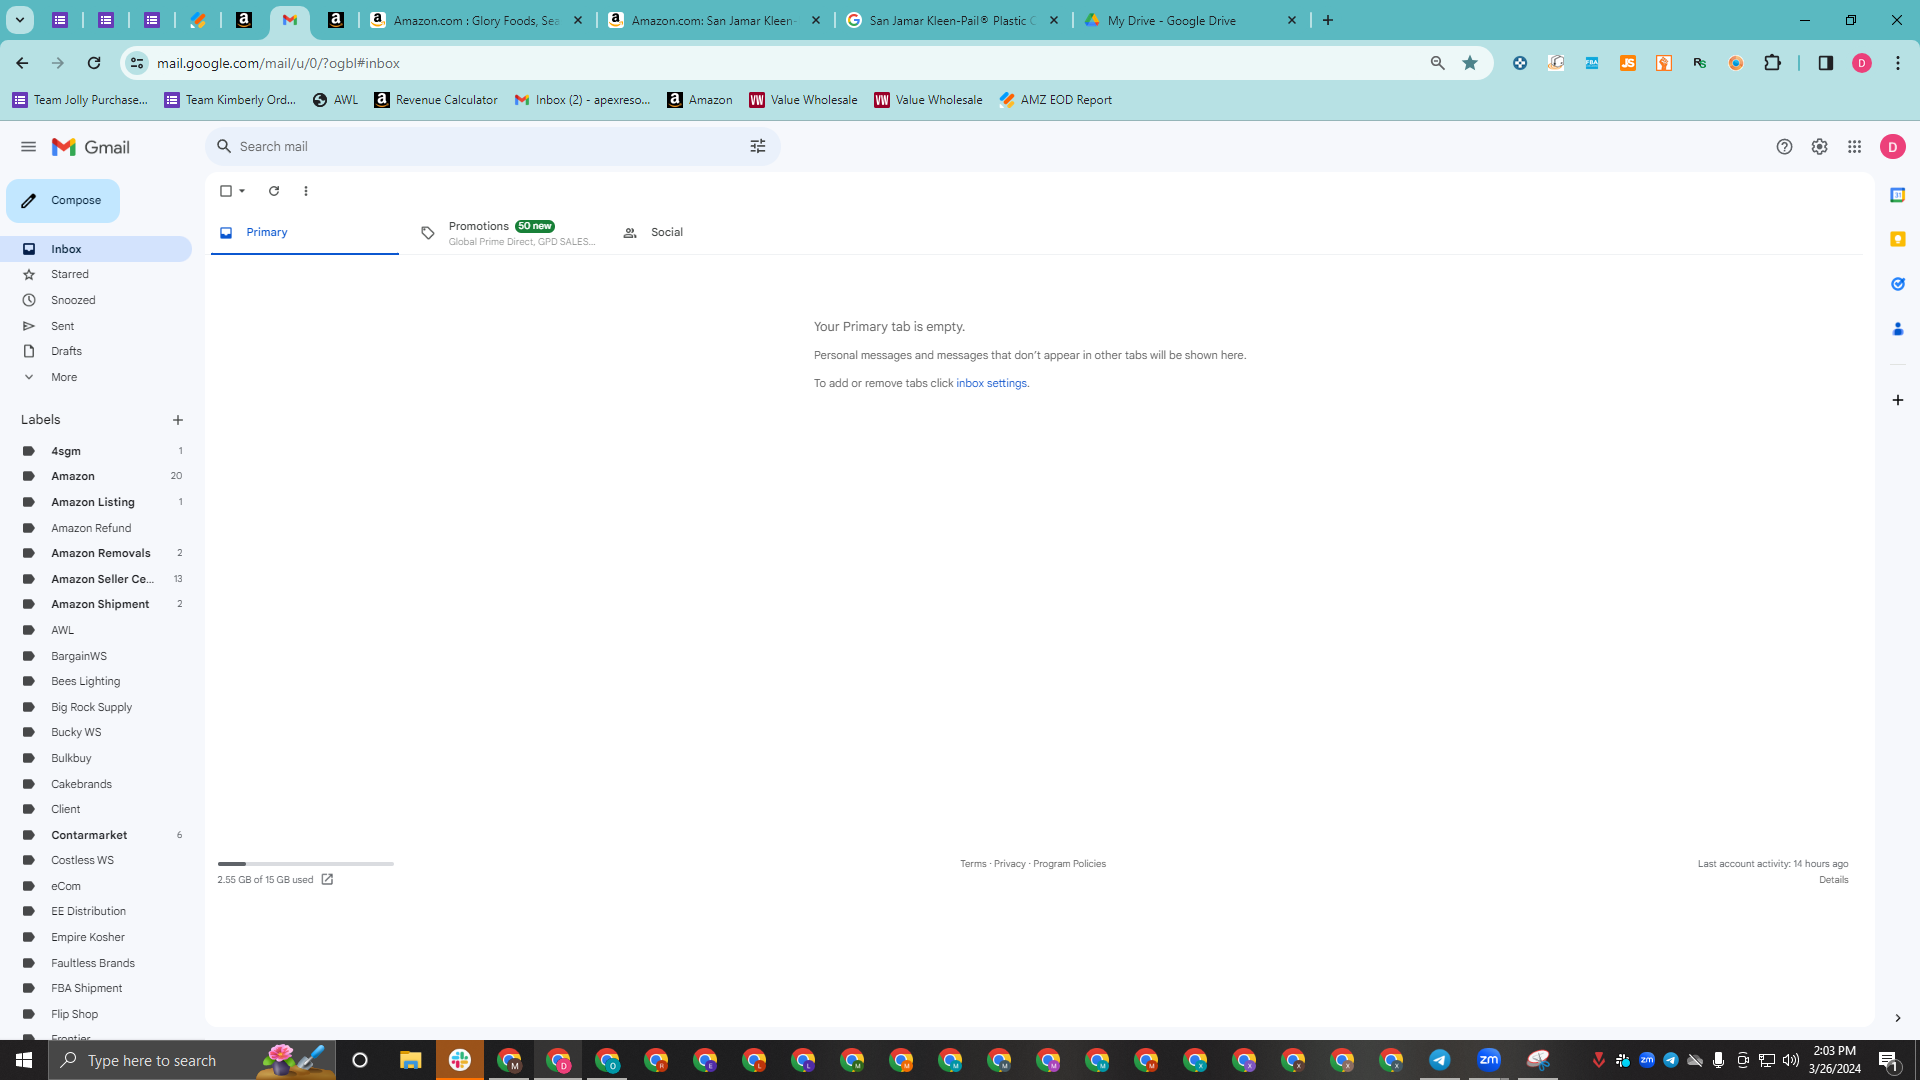Open the browser tab search dropdown

point(19,20)
